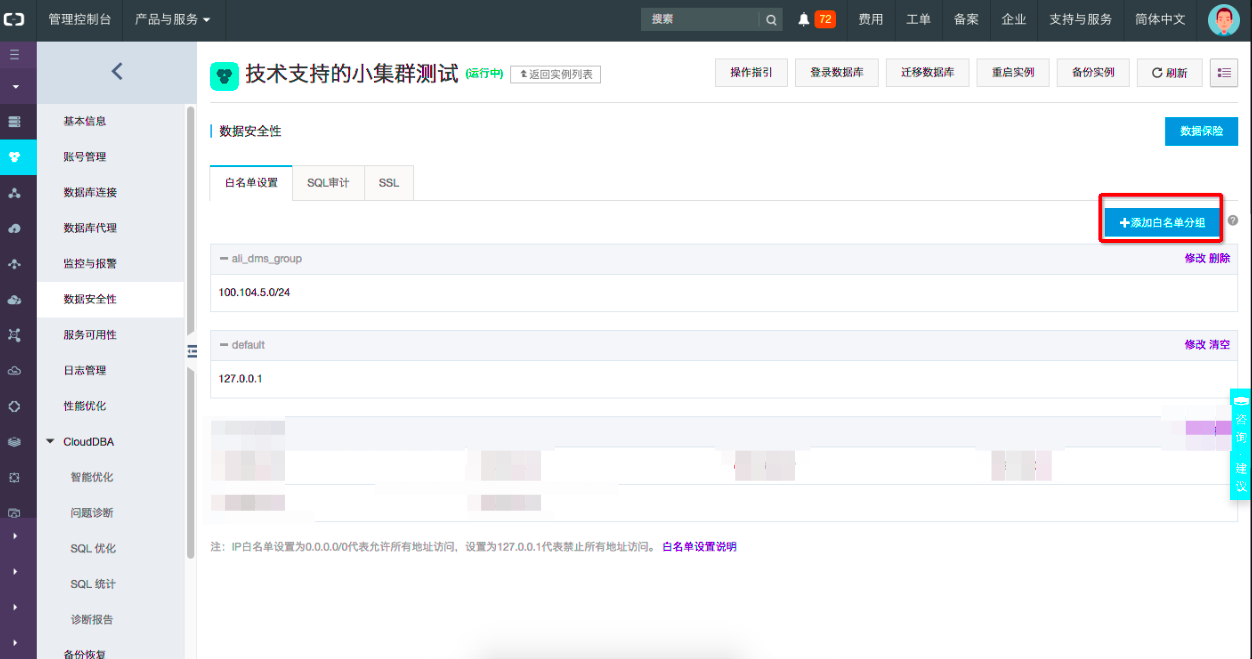Switch to the SQL审计 tab
This screenshot has height=659, width=1252.
click(x=328, y=183)
